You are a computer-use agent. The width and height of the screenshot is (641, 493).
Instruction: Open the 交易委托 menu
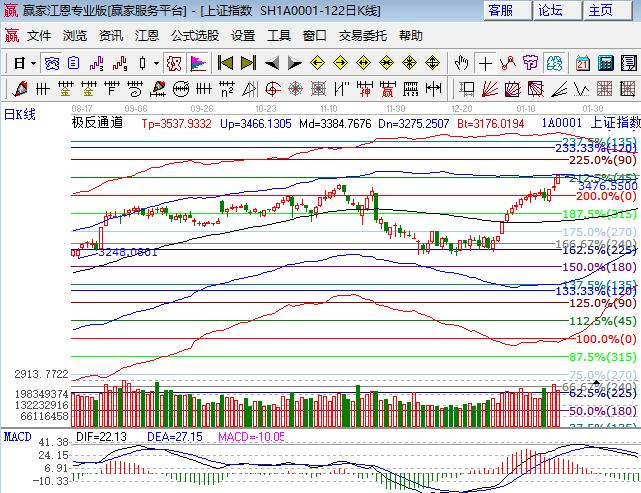[363, 35]
